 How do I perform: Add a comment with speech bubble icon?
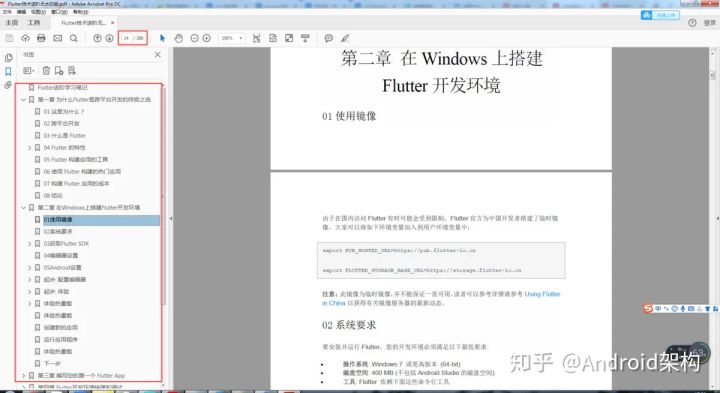point(329,39)
